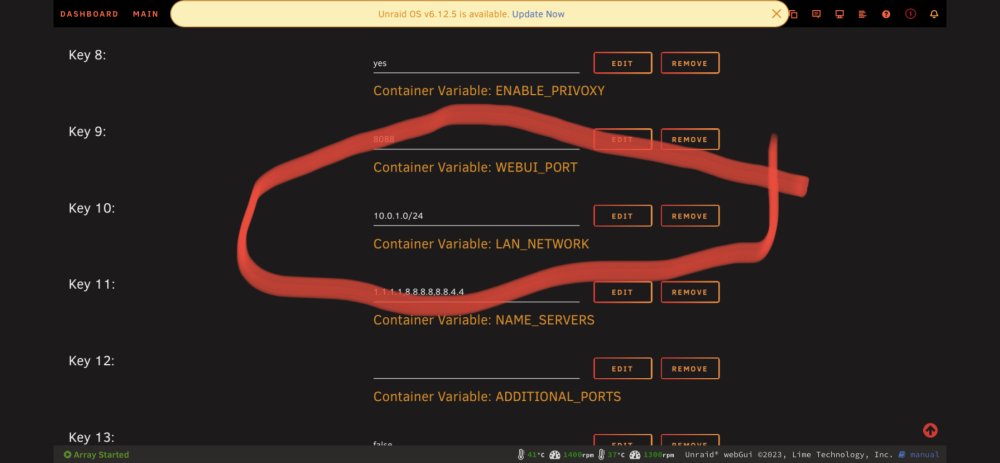Click the Update Now link
The image size is (1000, 463).
(538, 14)
